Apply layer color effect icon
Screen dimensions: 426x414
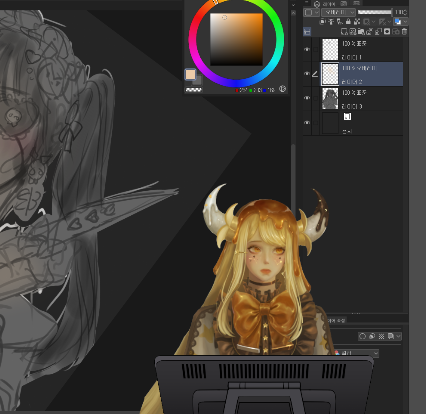[390, 336]
